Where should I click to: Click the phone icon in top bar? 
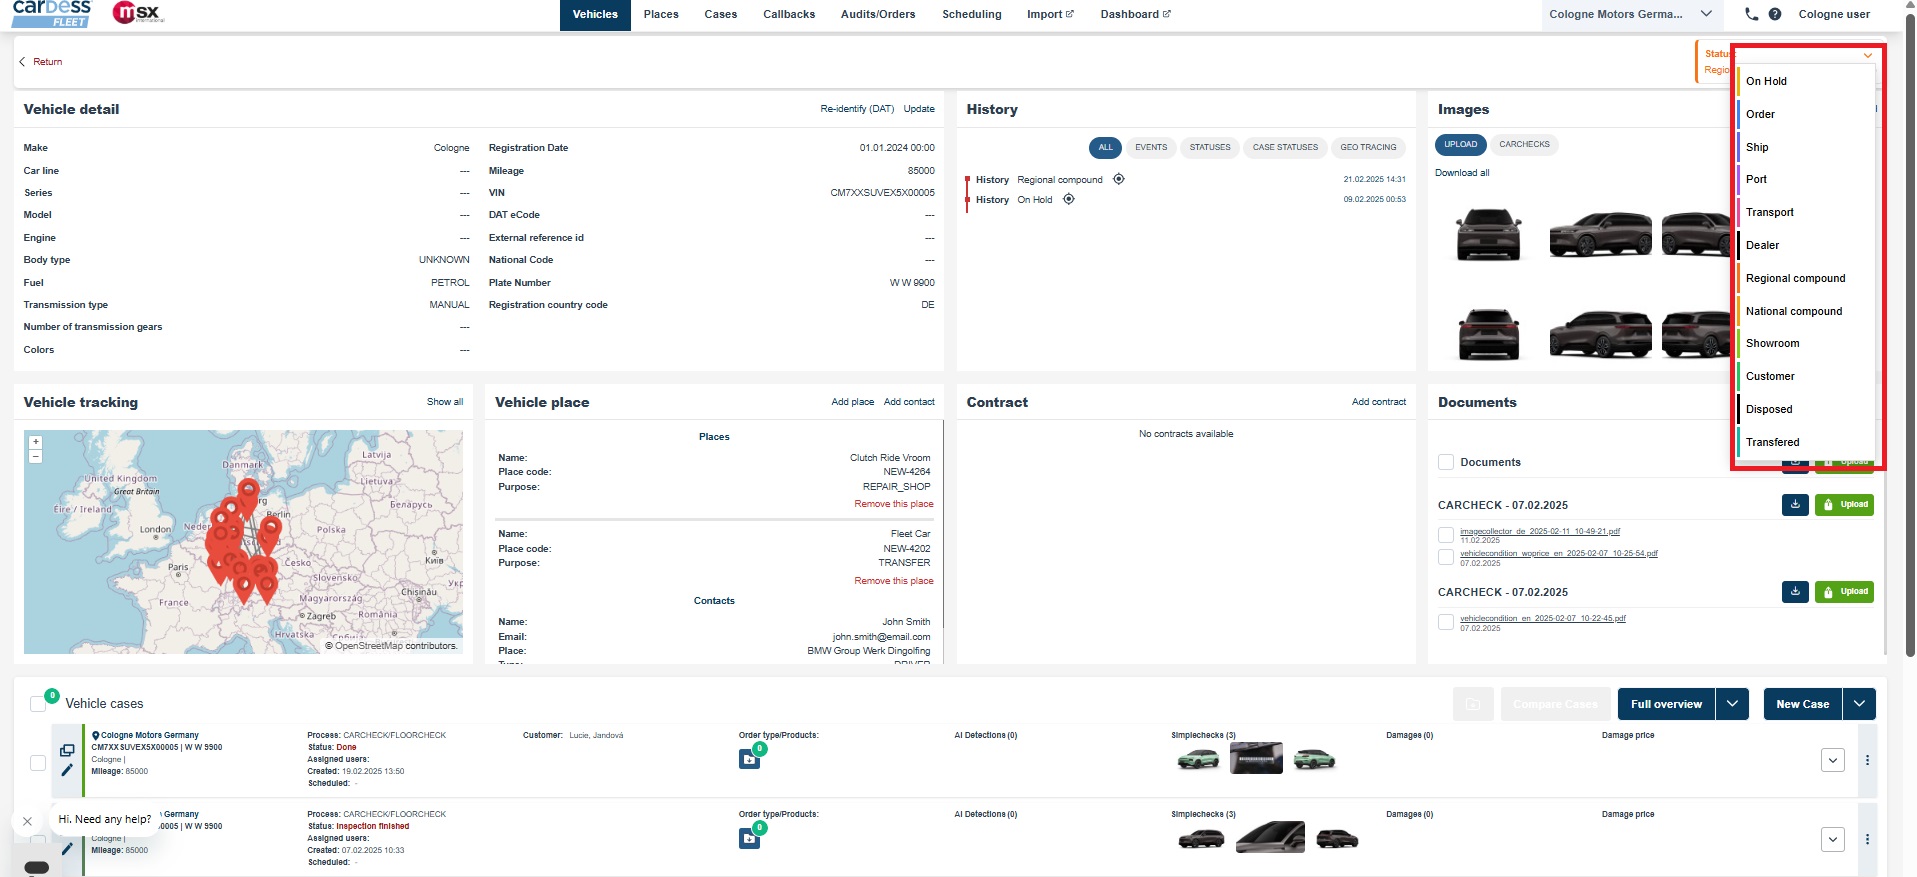(x=1751, y=14)
